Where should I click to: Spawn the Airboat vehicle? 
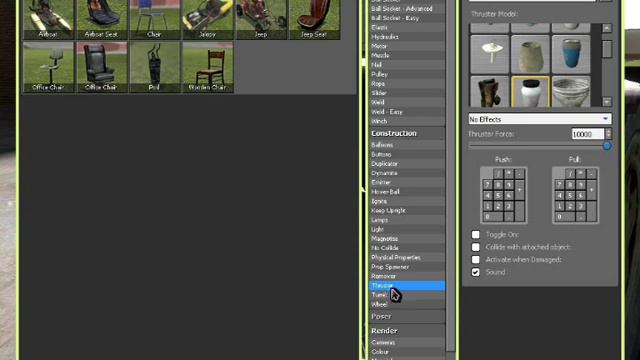(x=49, y=20)
